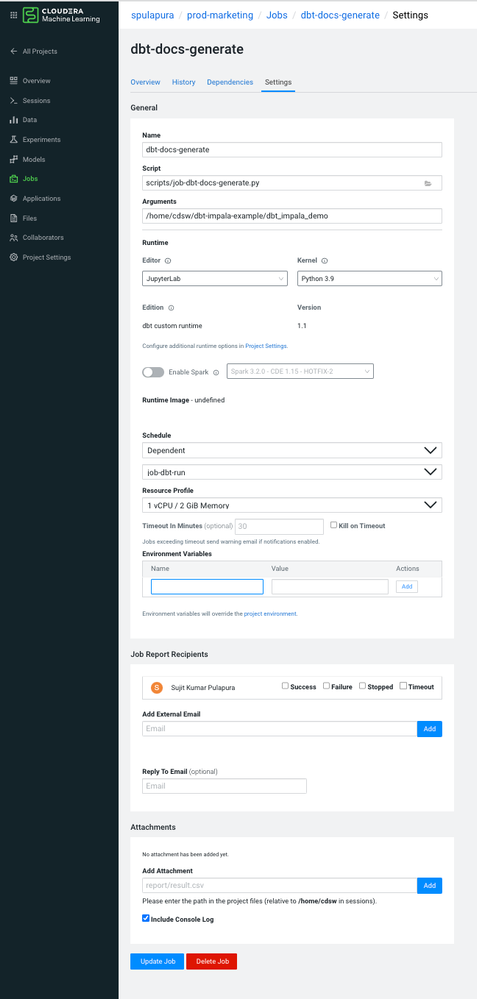The width and height of the screenshot is (477, 999).
Task: Go to prod-marketing breadcrumb
Action: point(220,15)
